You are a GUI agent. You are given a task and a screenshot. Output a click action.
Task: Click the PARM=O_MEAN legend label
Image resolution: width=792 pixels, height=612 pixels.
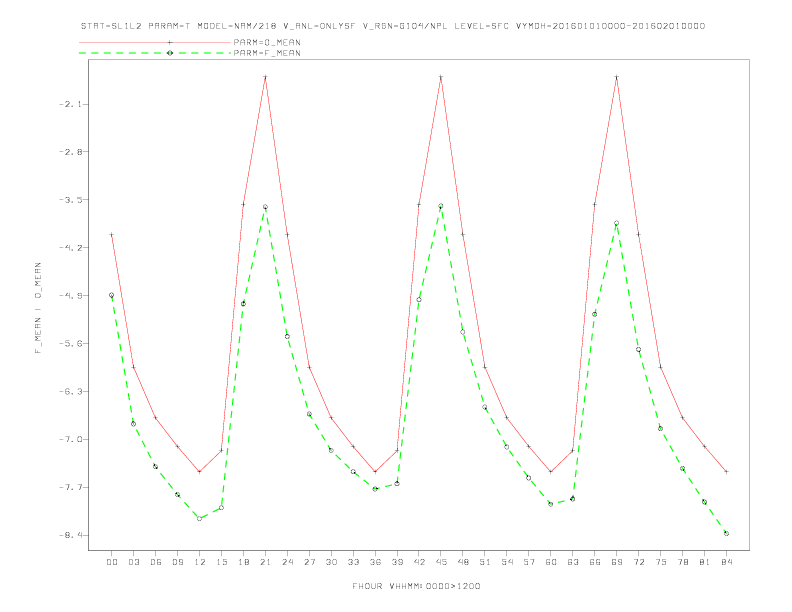(267, 42)
